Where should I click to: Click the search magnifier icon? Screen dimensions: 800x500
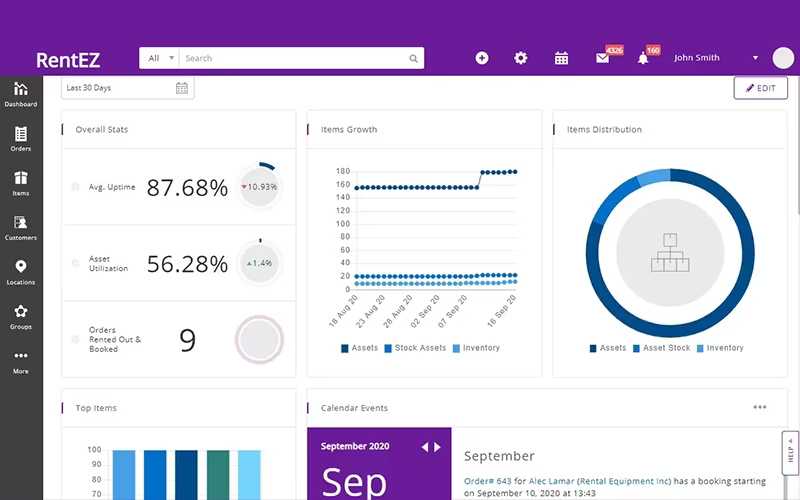(x=413, y=59)
